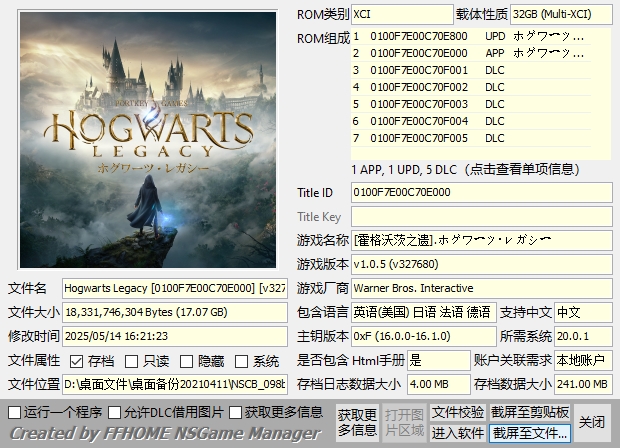Select DLC row 0100F7E00C70F003
This screenshot has width=620, height=448.
click(x=471, y=104)
